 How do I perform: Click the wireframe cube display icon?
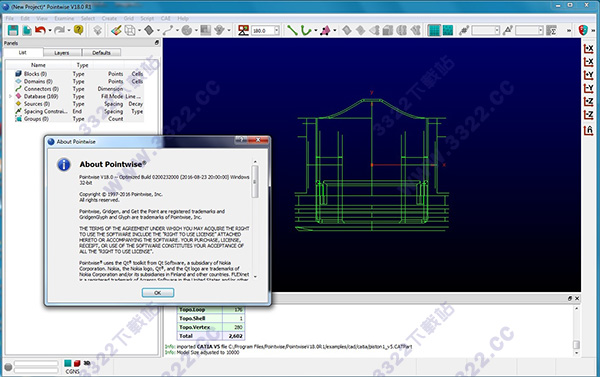tap(130, 30)
